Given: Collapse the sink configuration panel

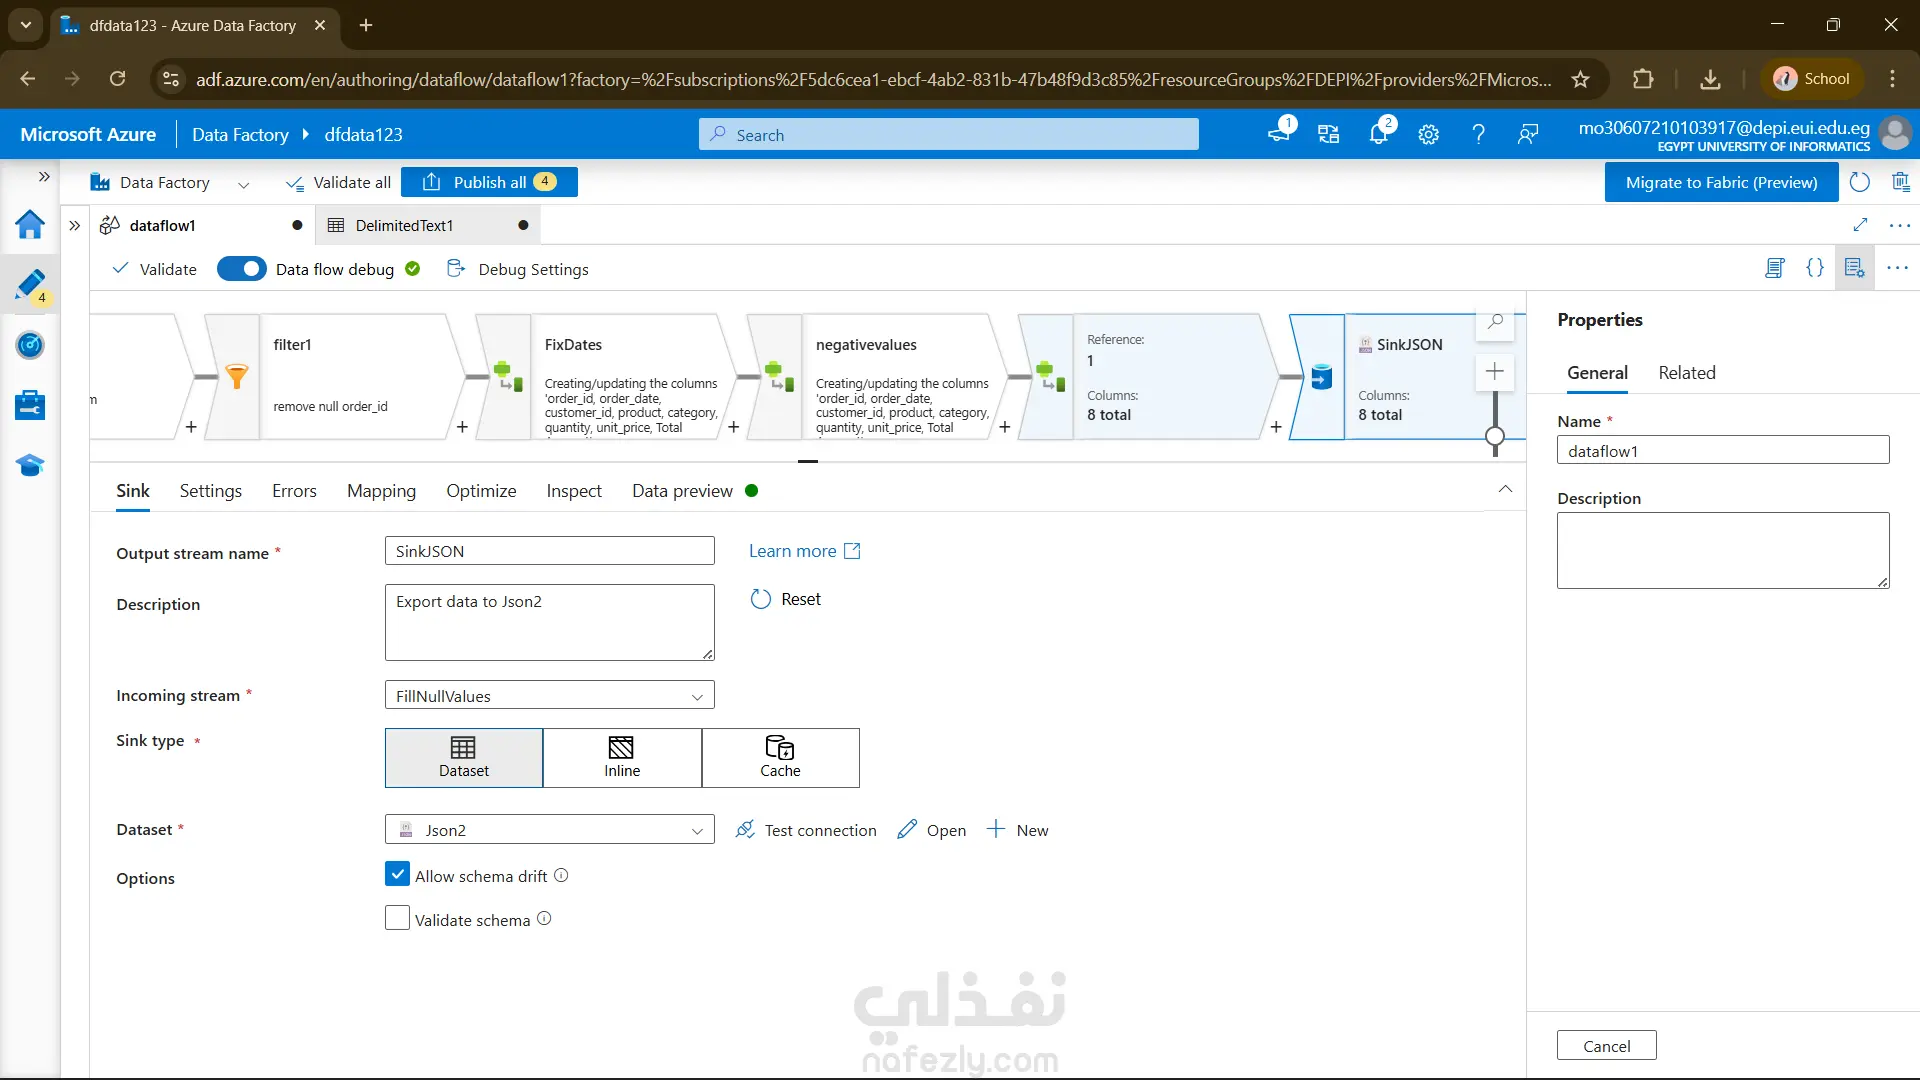Looking at the screenshot, I should (1505, 489).
